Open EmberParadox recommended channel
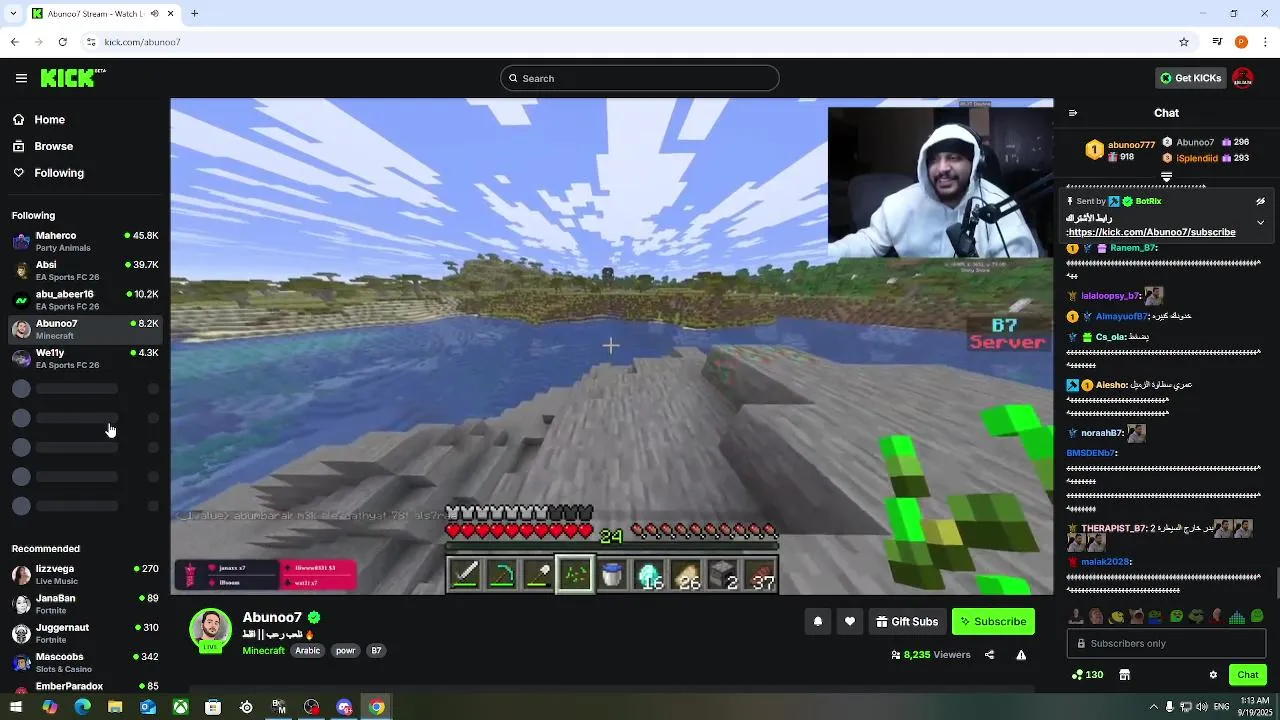1280x720 pixels. (84, 687)
